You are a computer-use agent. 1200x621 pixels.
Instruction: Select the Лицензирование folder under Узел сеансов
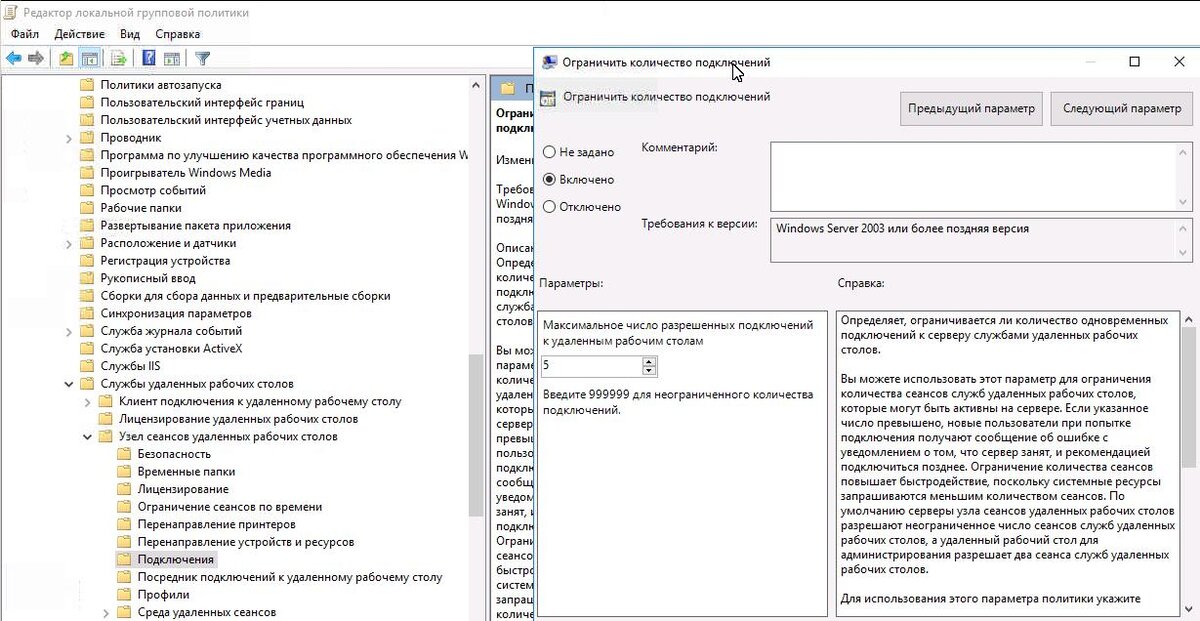(183, 489)
